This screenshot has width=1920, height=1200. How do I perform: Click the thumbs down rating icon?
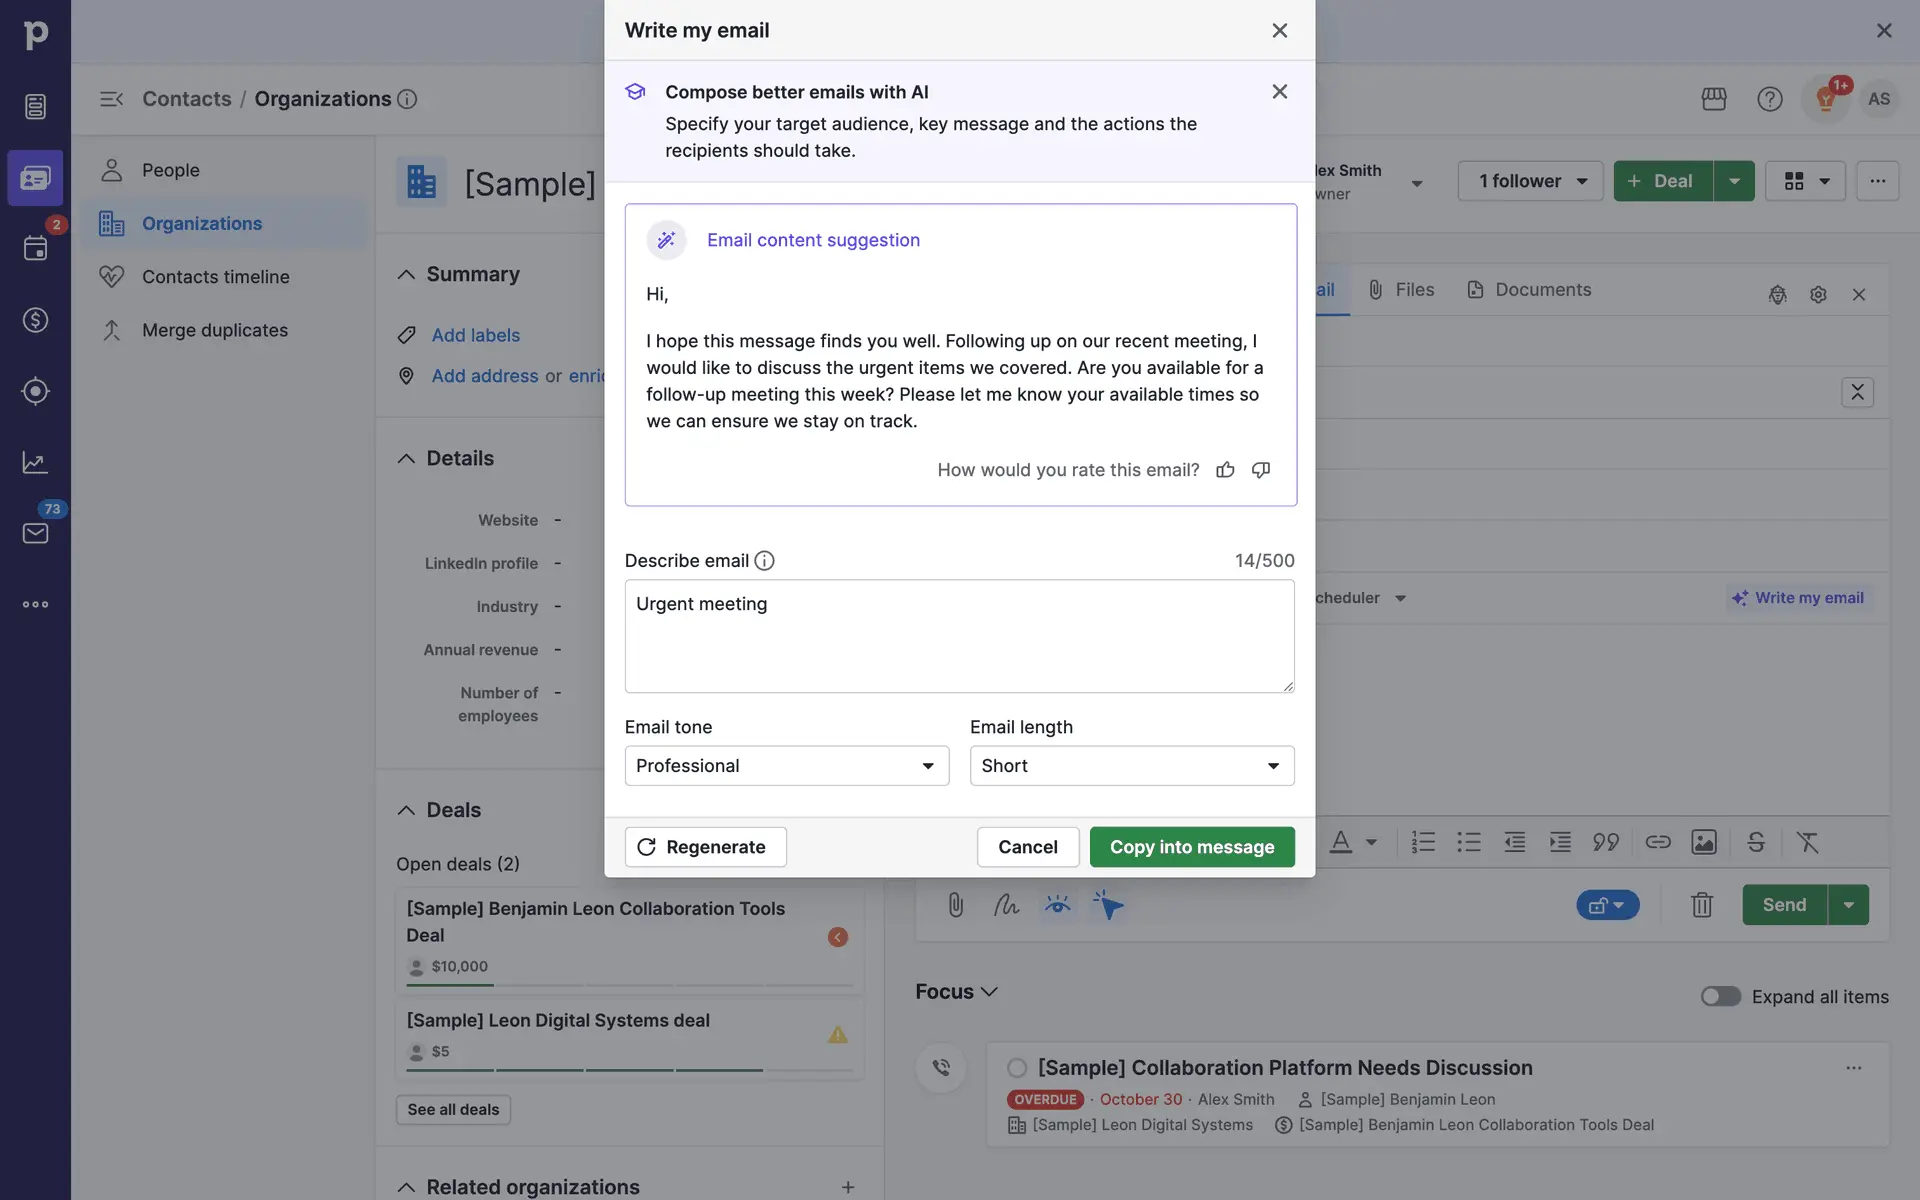click(1261, 470)
